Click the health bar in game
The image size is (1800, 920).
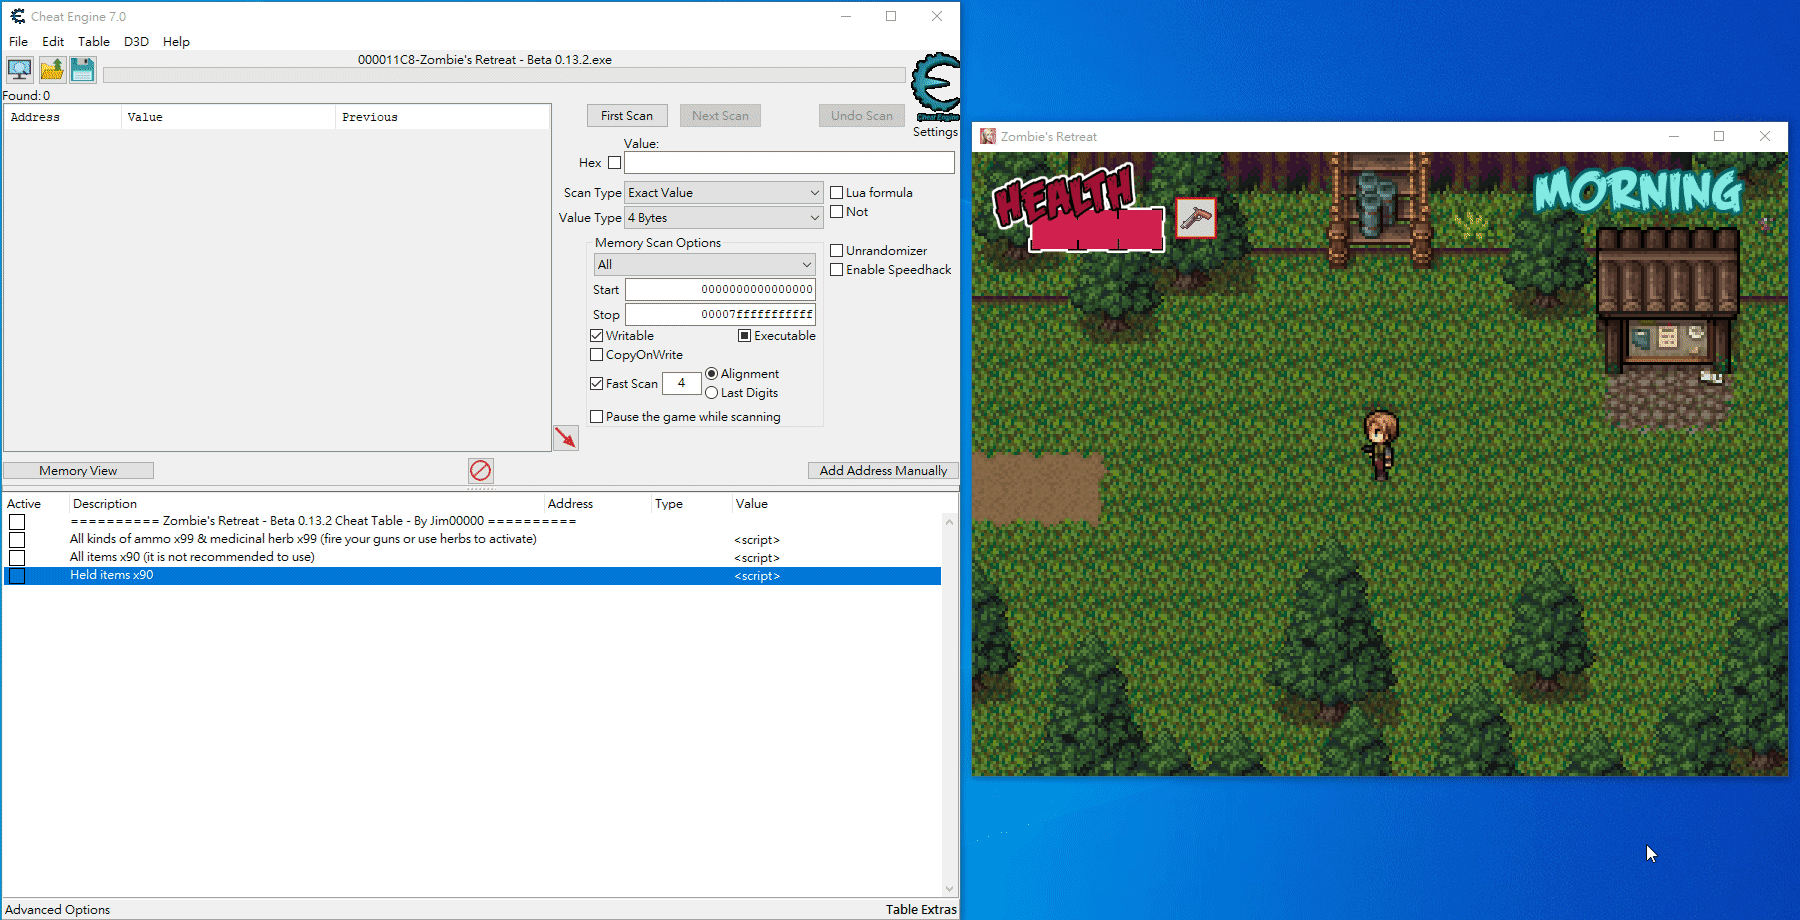tap(1097, 229)
